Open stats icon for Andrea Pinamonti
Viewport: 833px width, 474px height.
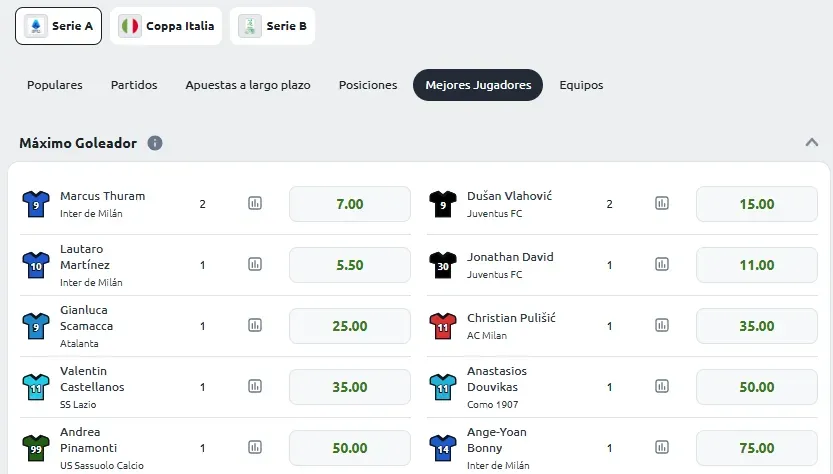click(255, 447)
